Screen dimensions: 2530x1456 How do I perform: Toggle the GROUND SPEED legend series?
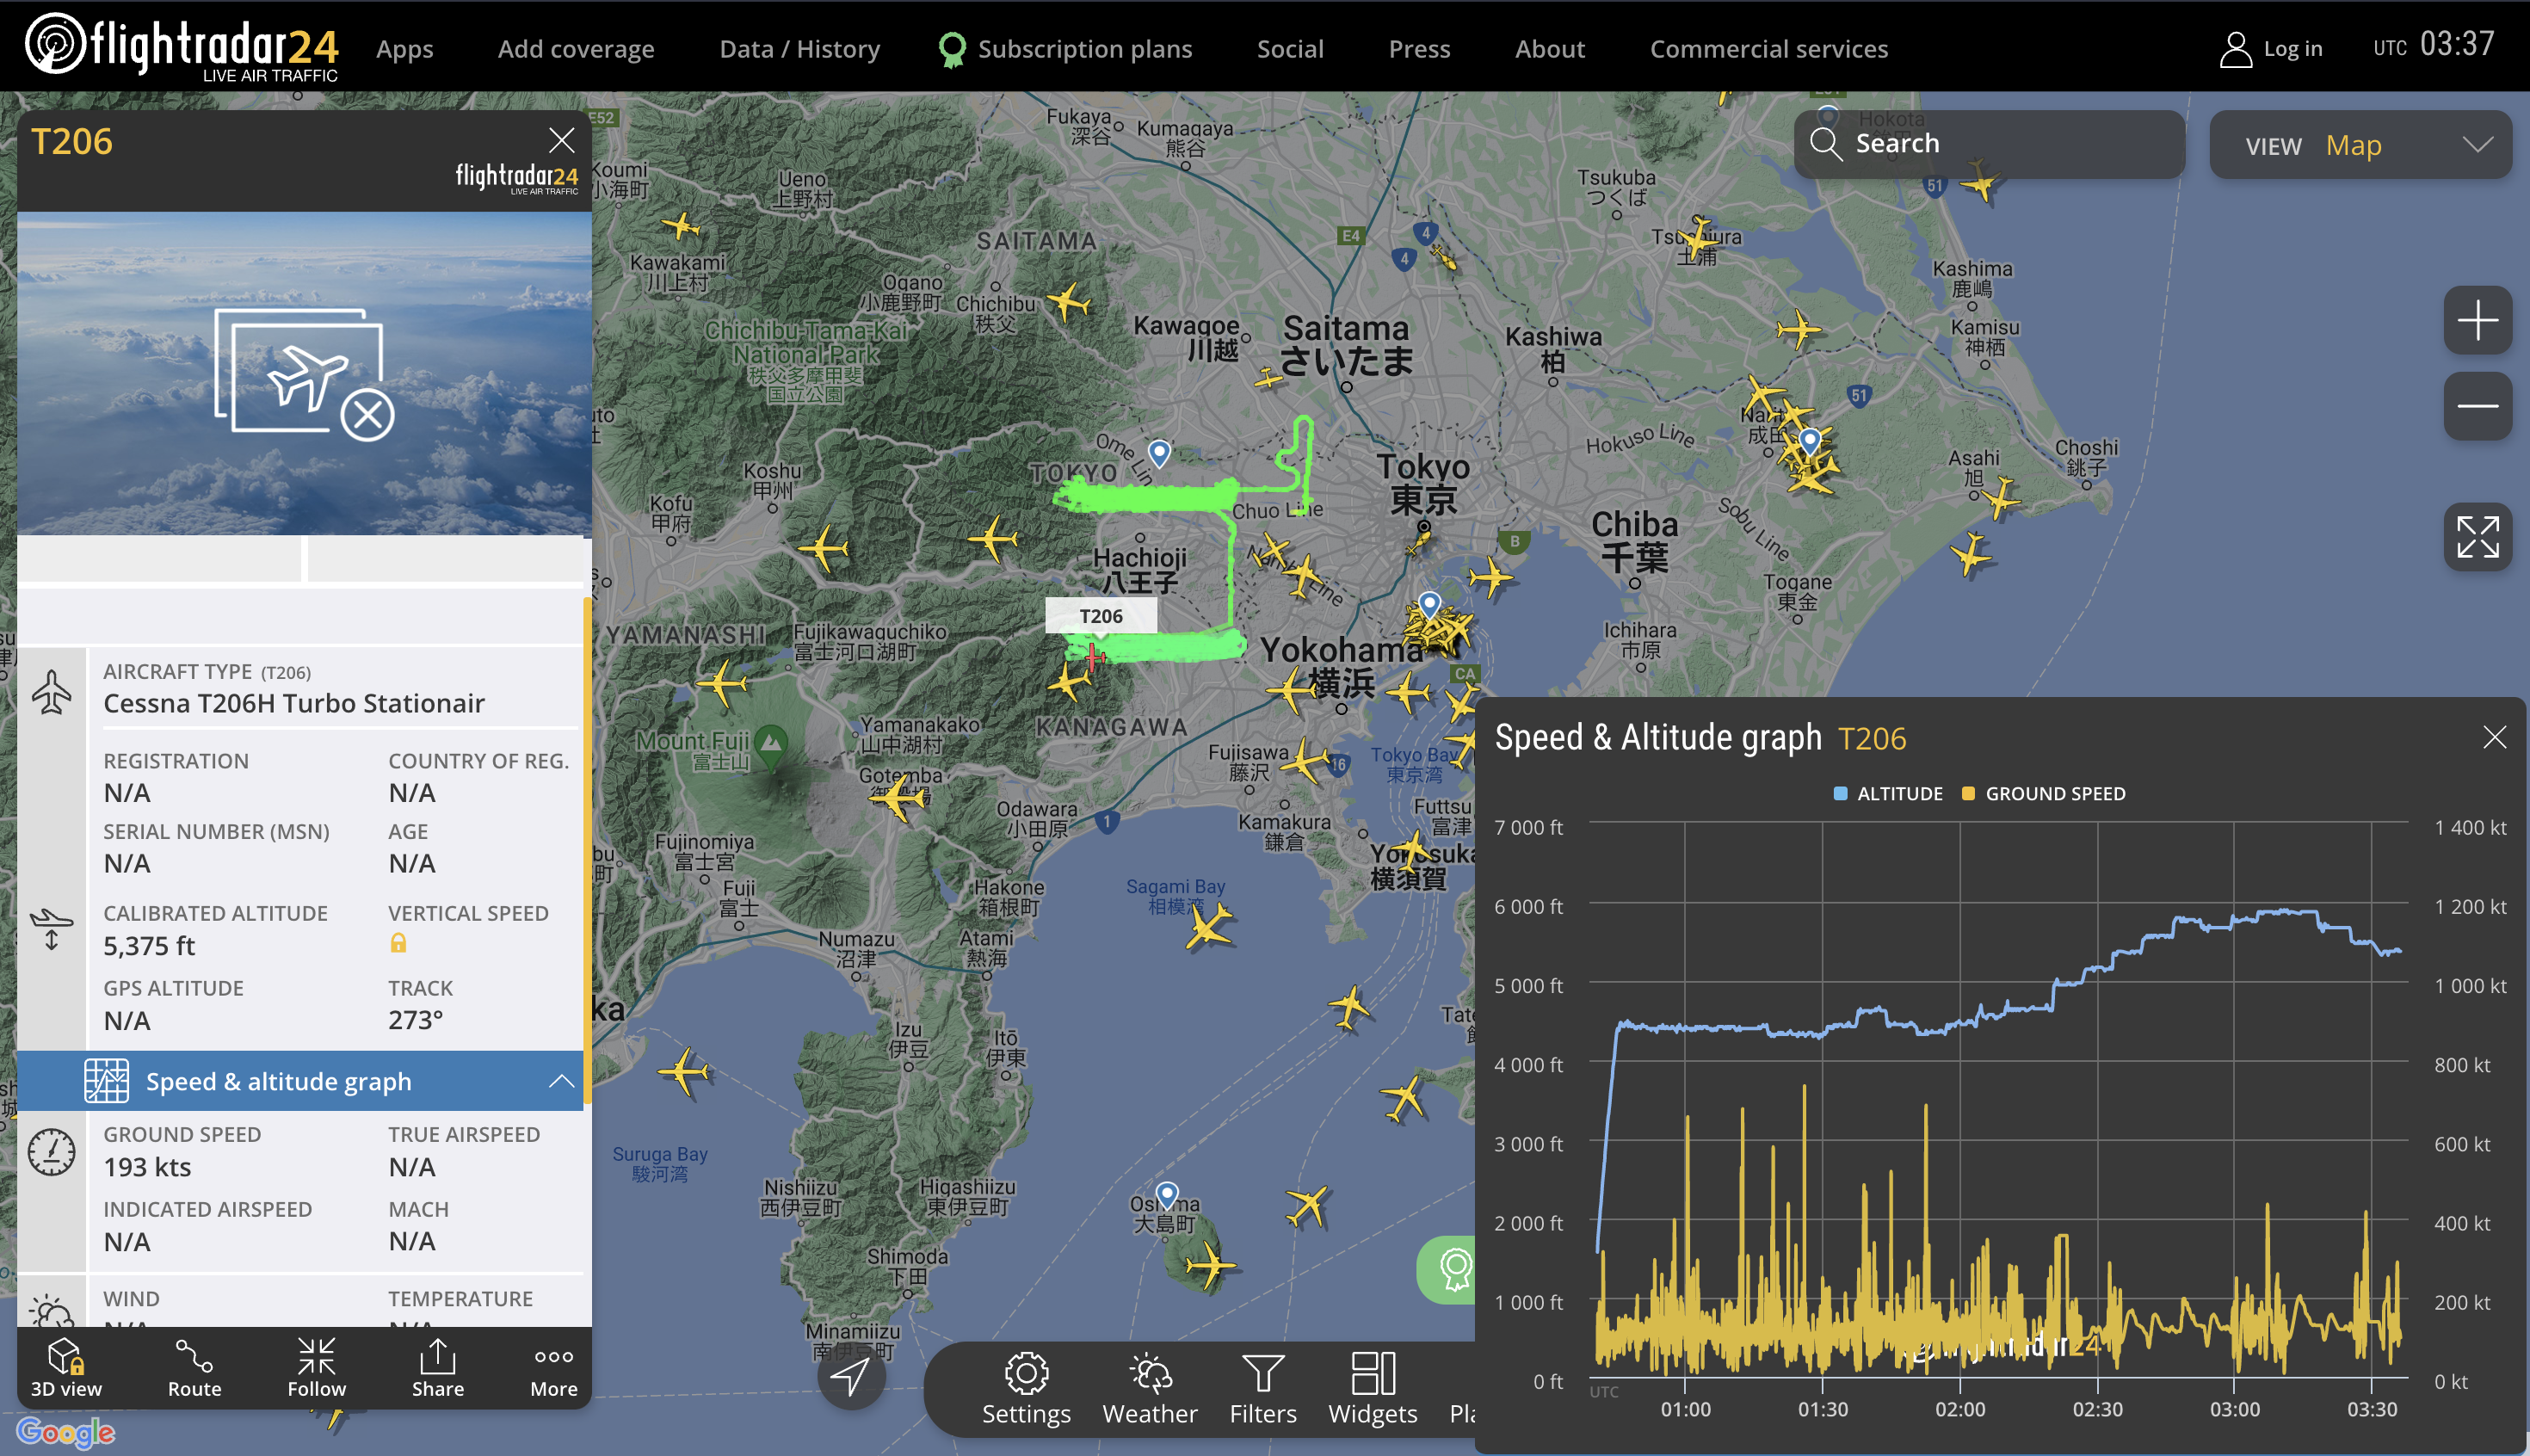click(2044, 793)
